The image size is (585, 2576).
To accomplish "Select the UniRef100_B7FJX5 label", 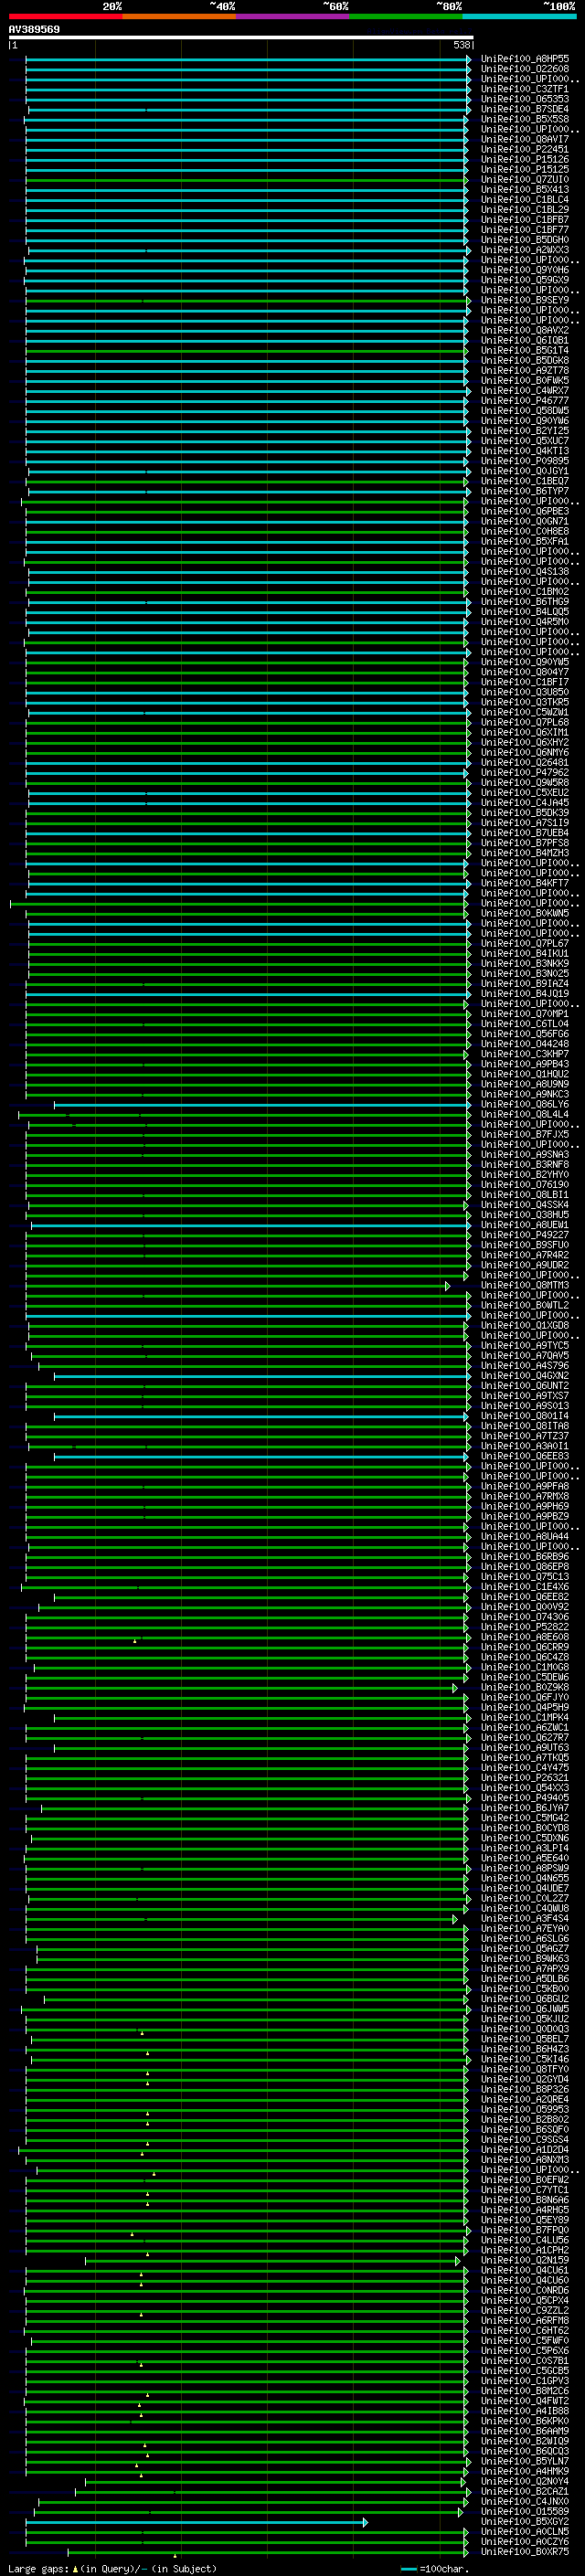I will point(525,1134).
